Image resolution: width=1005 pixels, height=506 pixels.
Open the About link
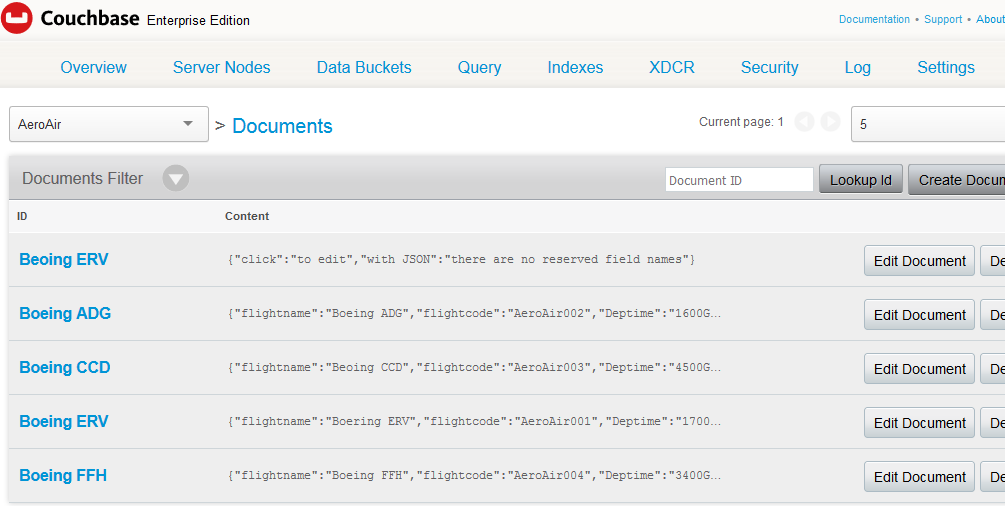[x=990, y=19]
